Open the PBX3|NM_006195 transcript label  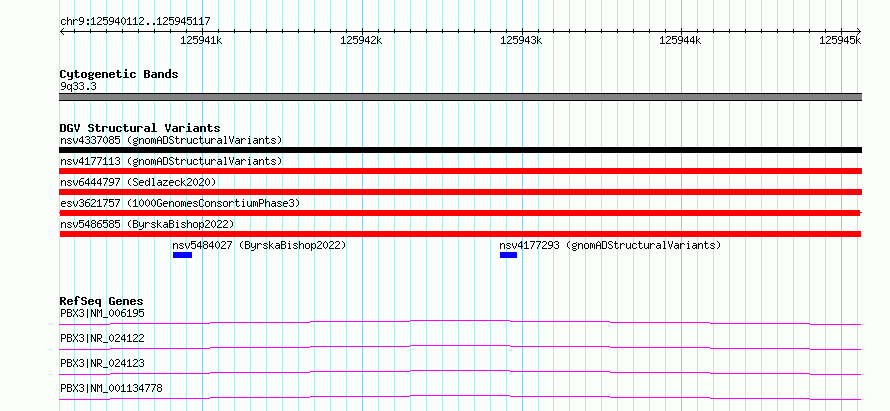102,313
